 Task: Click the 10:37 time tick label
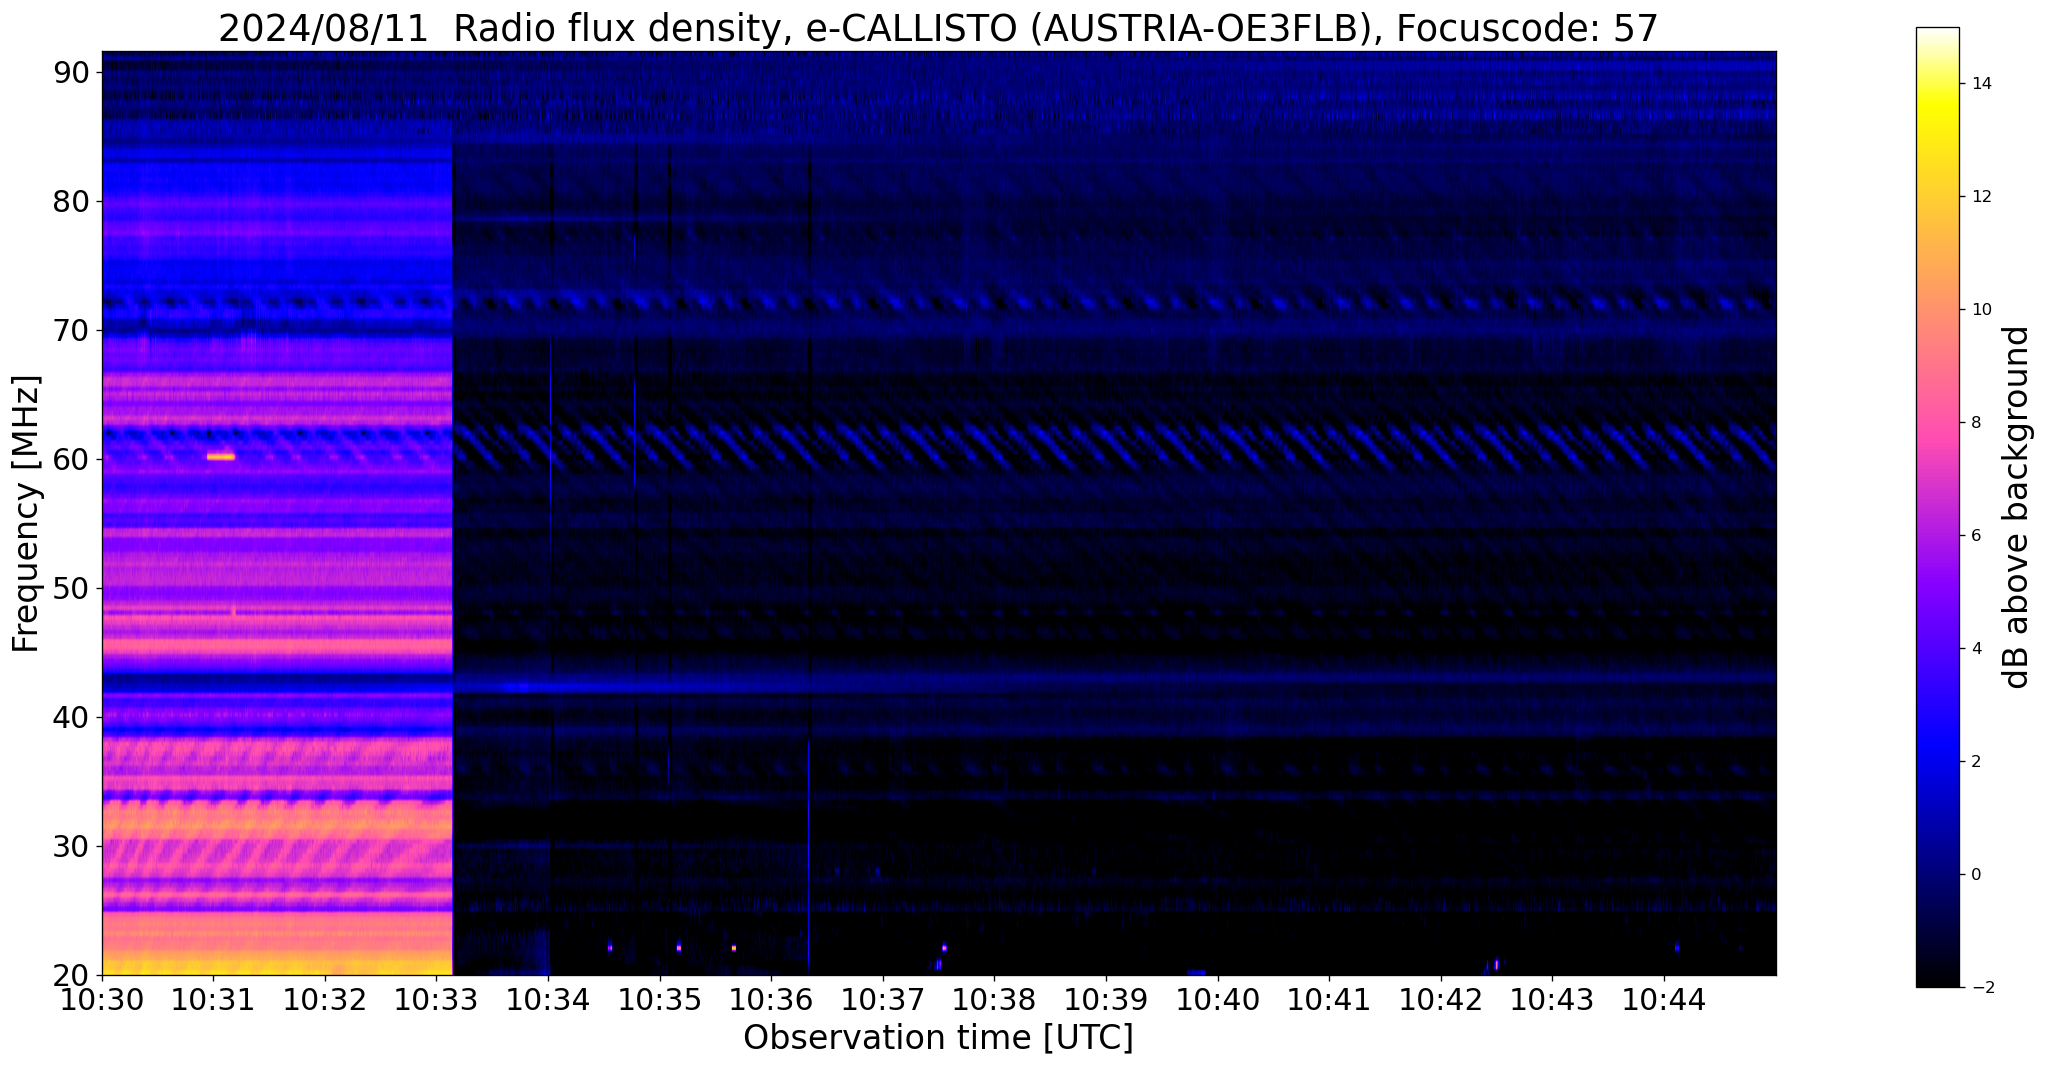coord(883,999)
